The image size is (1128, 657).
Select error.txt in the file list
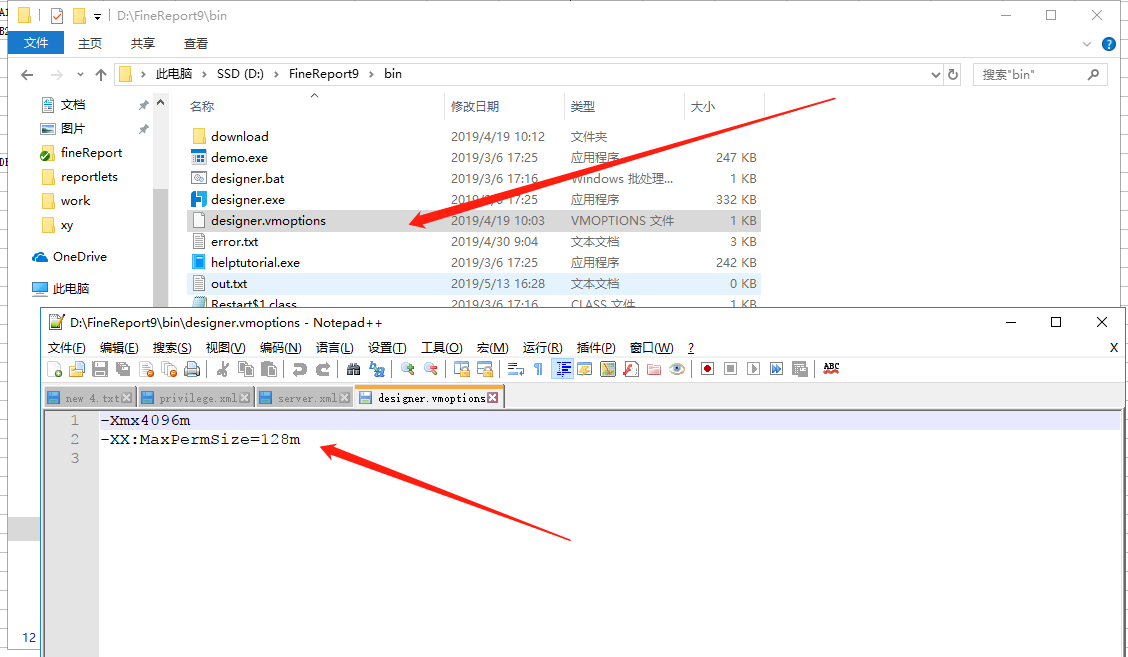pos(235,242)
